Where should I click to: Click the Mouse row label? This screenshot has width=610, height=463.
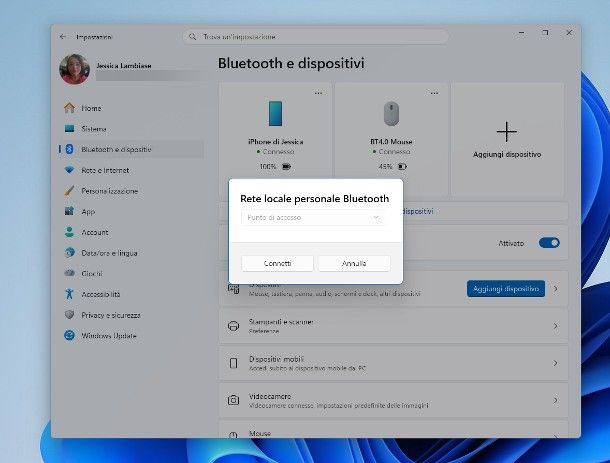click(260, 433)
